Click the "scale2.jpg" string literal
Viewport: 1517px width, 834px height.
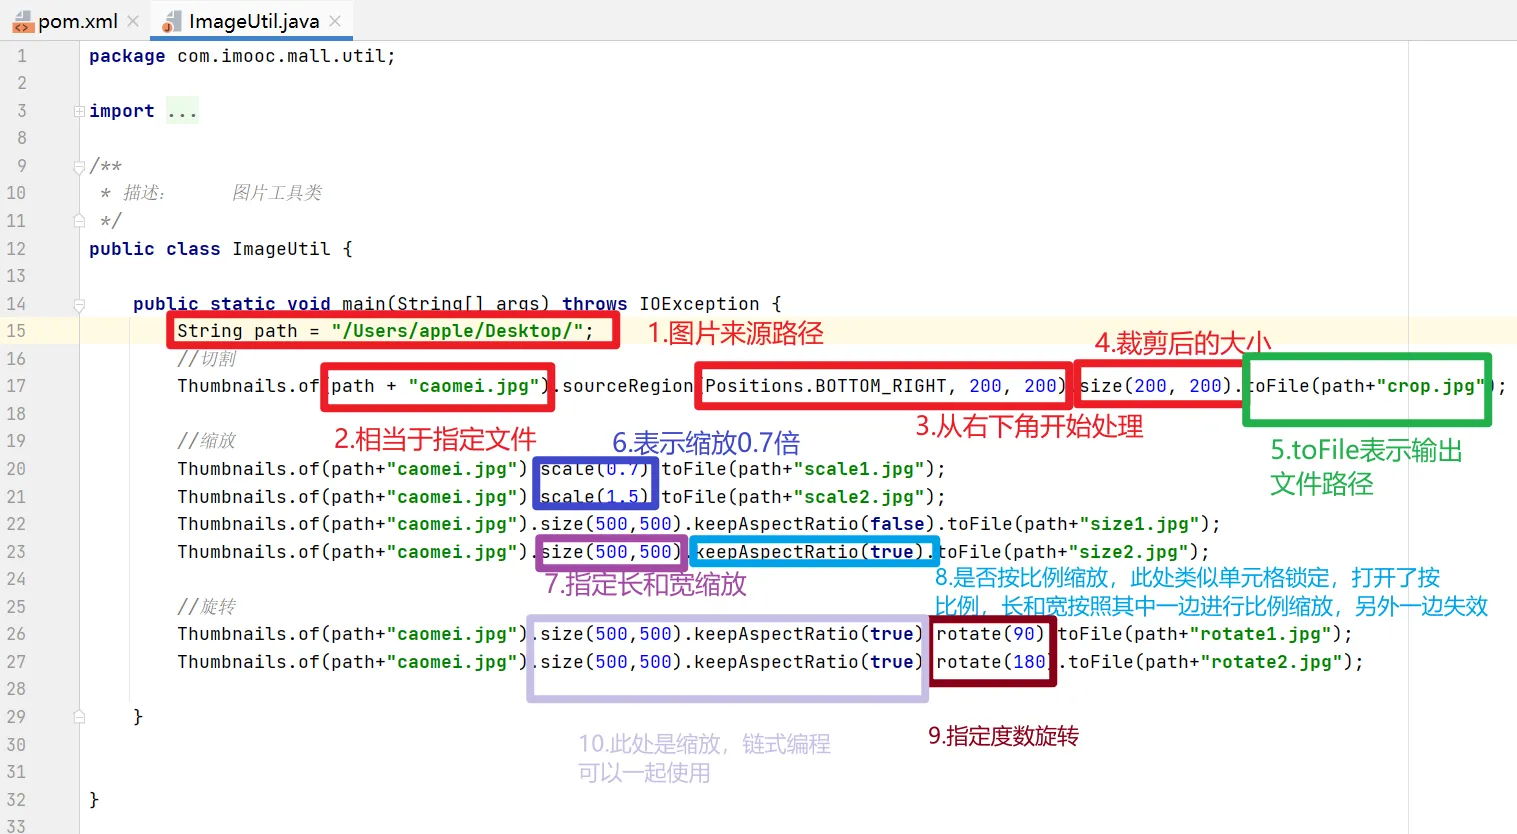click(x=859, y=497)
